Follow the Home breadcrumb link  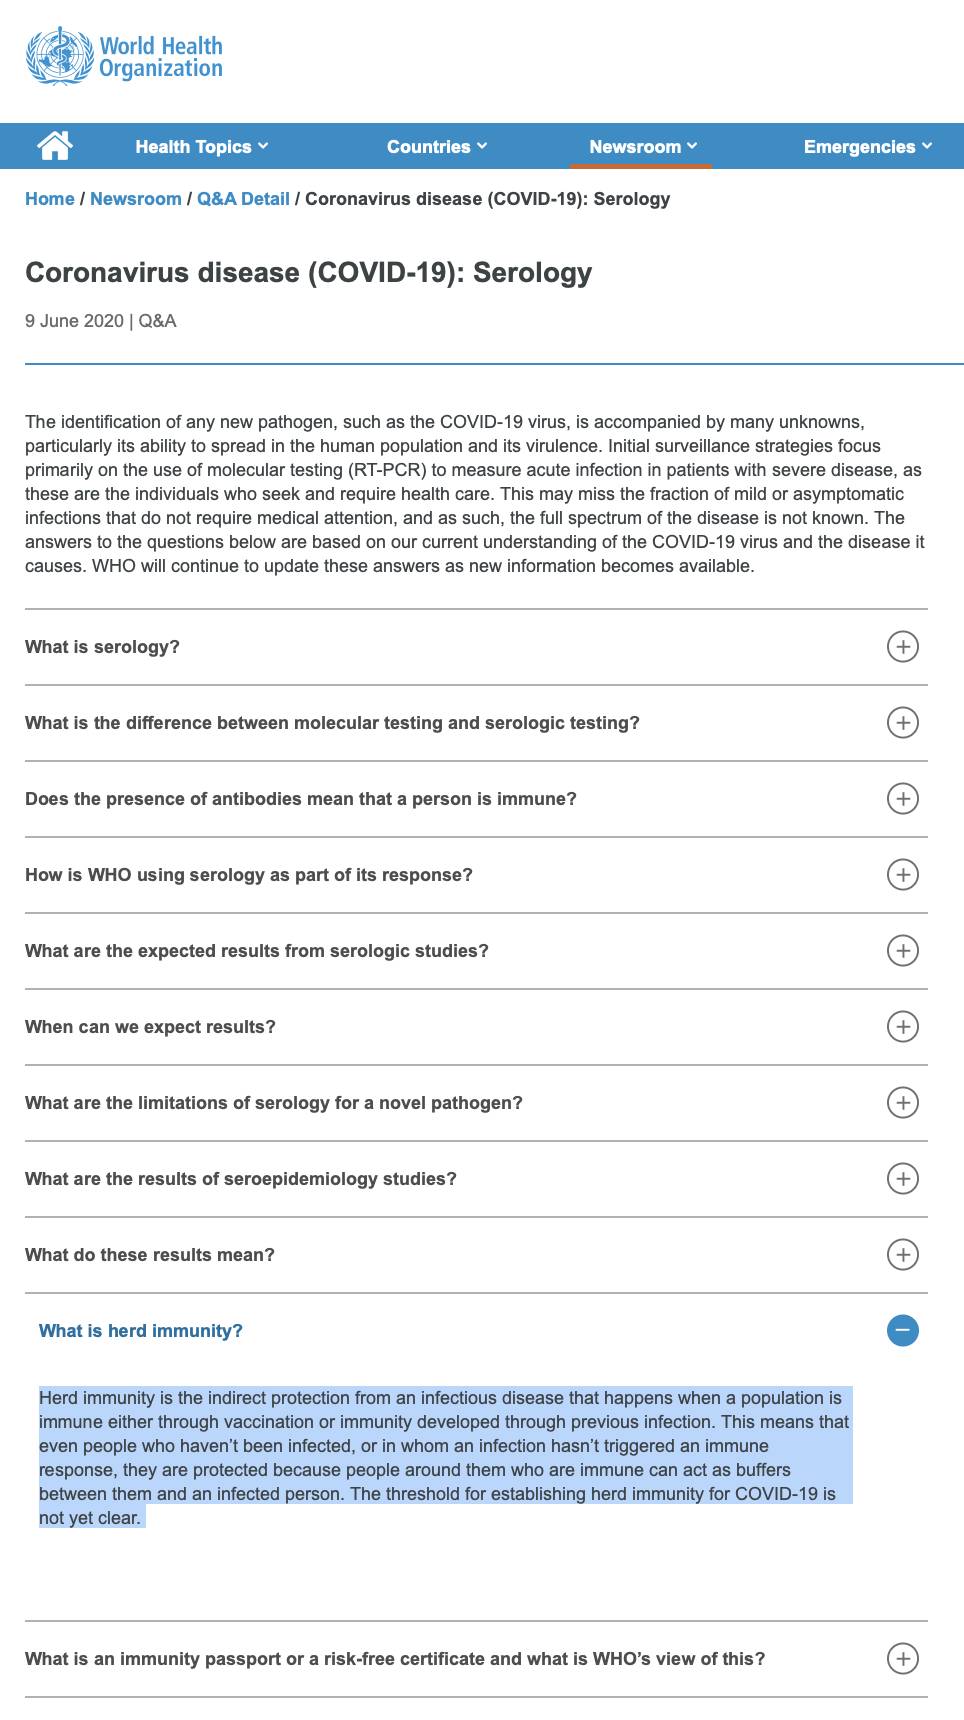[50, 199]
